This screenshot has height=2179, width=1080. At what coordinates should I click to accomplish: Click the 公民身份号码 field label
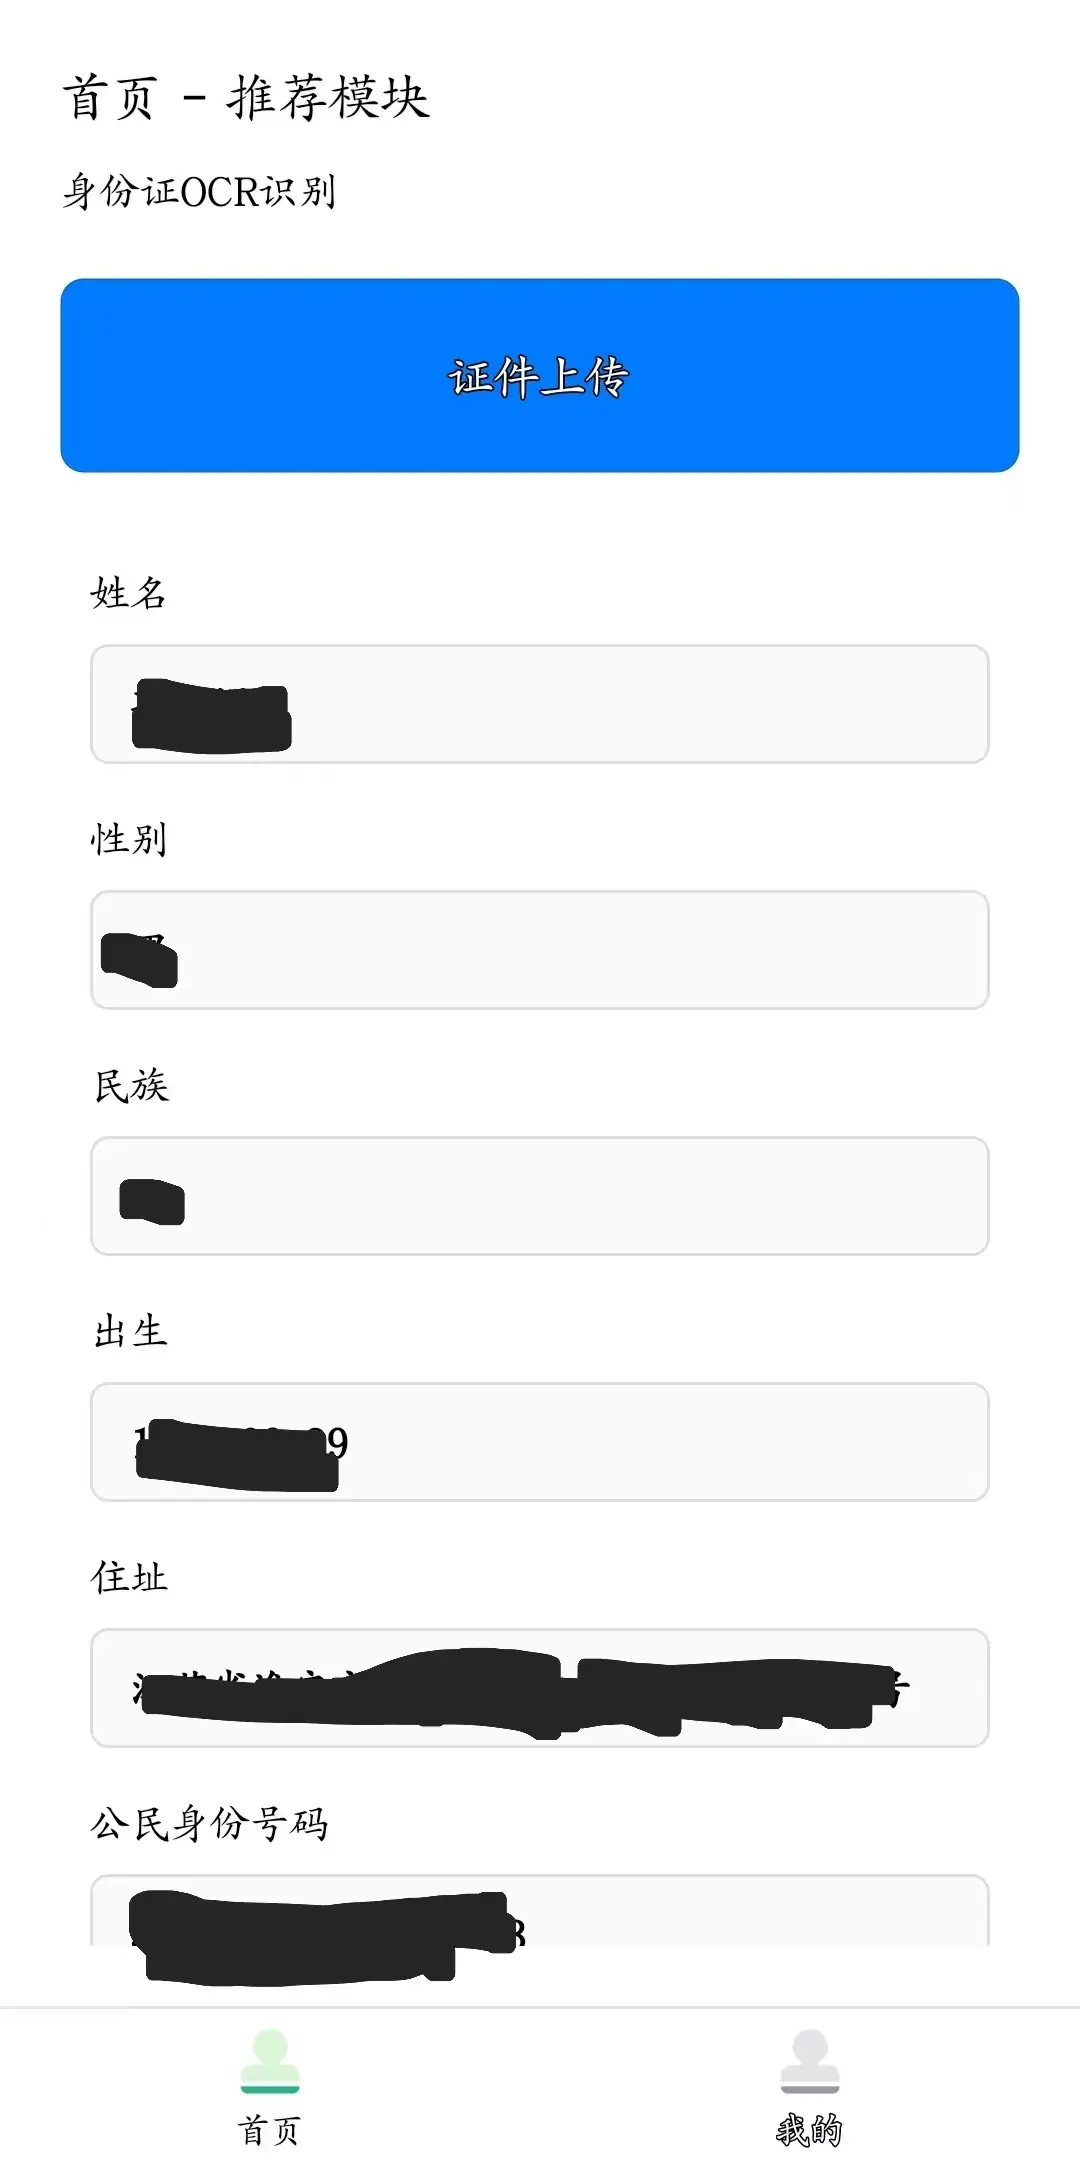pyautogui.click(x=209, y=1824)
